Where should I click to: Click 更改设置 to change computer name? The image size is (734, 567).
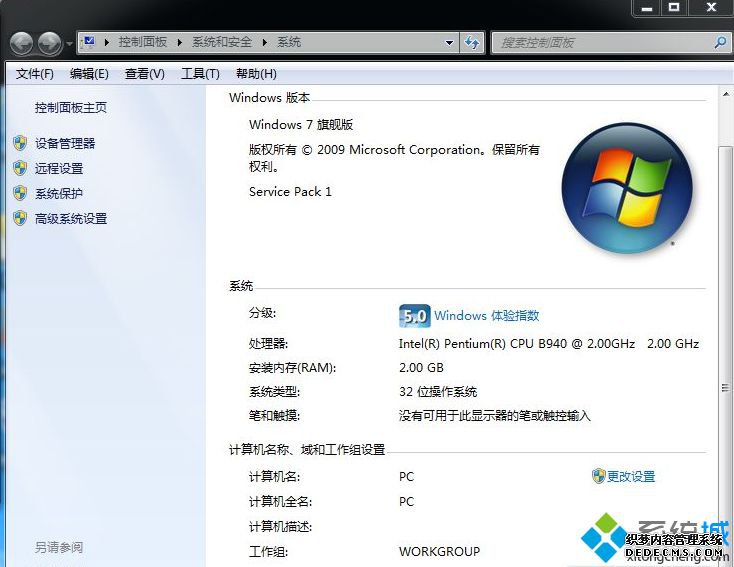pos(631,477)
